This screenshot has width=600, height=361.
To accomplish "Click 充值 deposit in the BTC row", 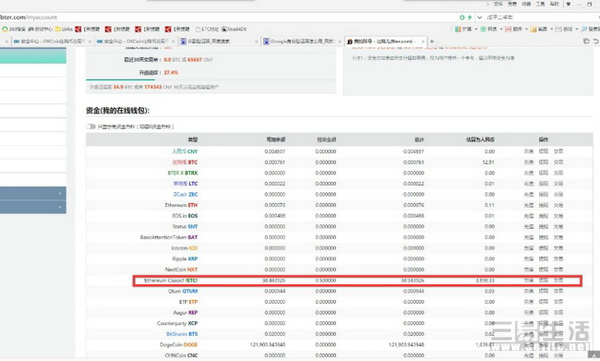I will pos(528,162).
